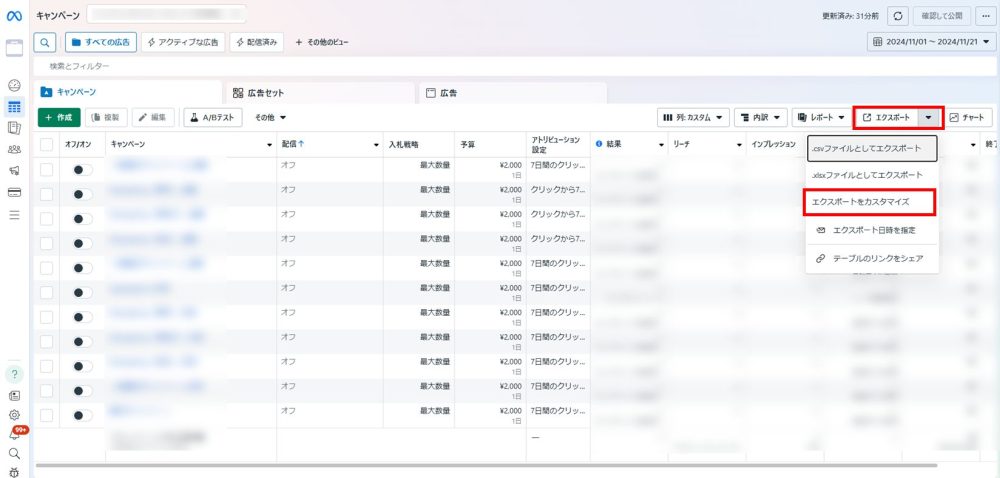Tick the select-all checkbox in header
The width and height of the screenshot is (1000, 478).
coord(47,145)
